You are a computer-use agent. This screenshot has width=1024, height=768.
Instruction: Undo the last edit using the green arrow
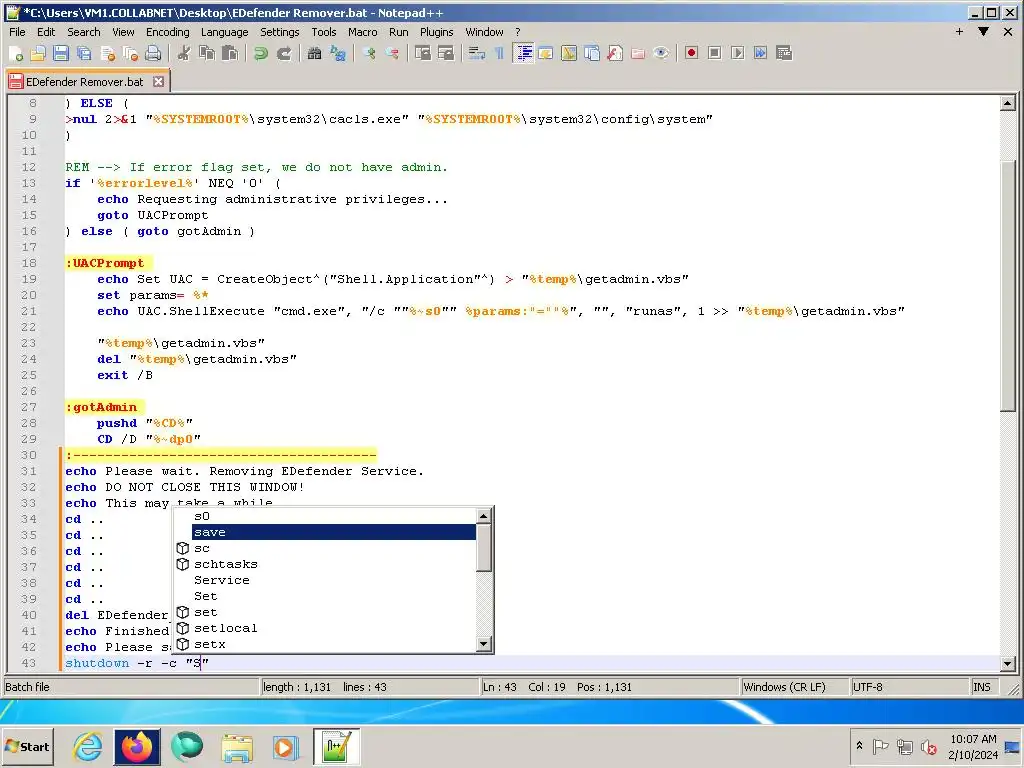pos(261,54)
